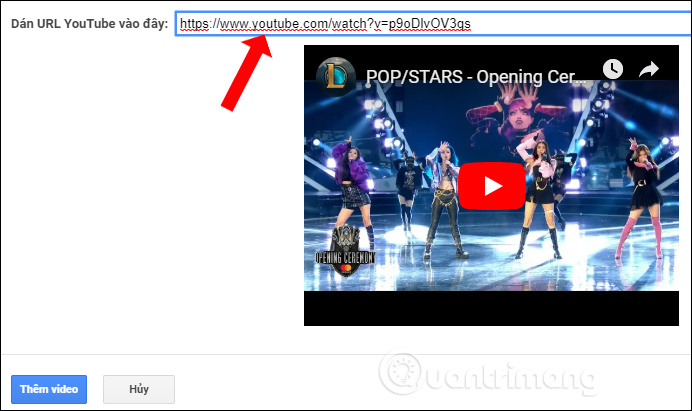Open the POP/STARS video title link
The image size is (692, 411).
476,77
